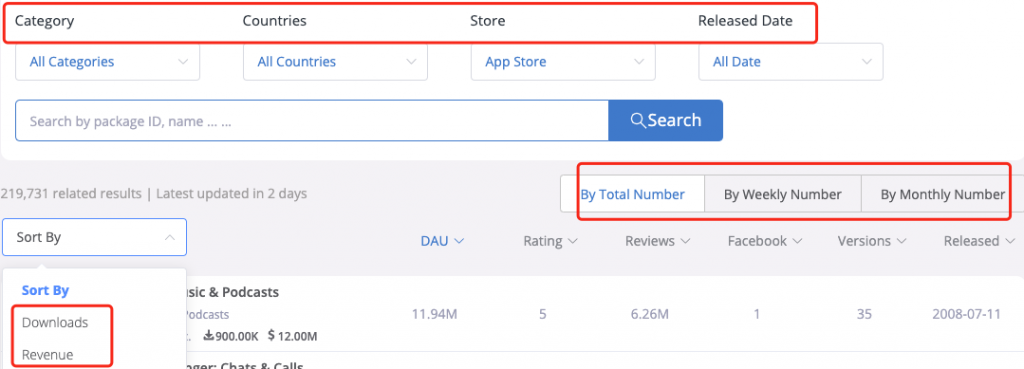Click the dollar revenue icon showing 12.00M
Screen dimensions: 1024x369
[x=271, y=336]
